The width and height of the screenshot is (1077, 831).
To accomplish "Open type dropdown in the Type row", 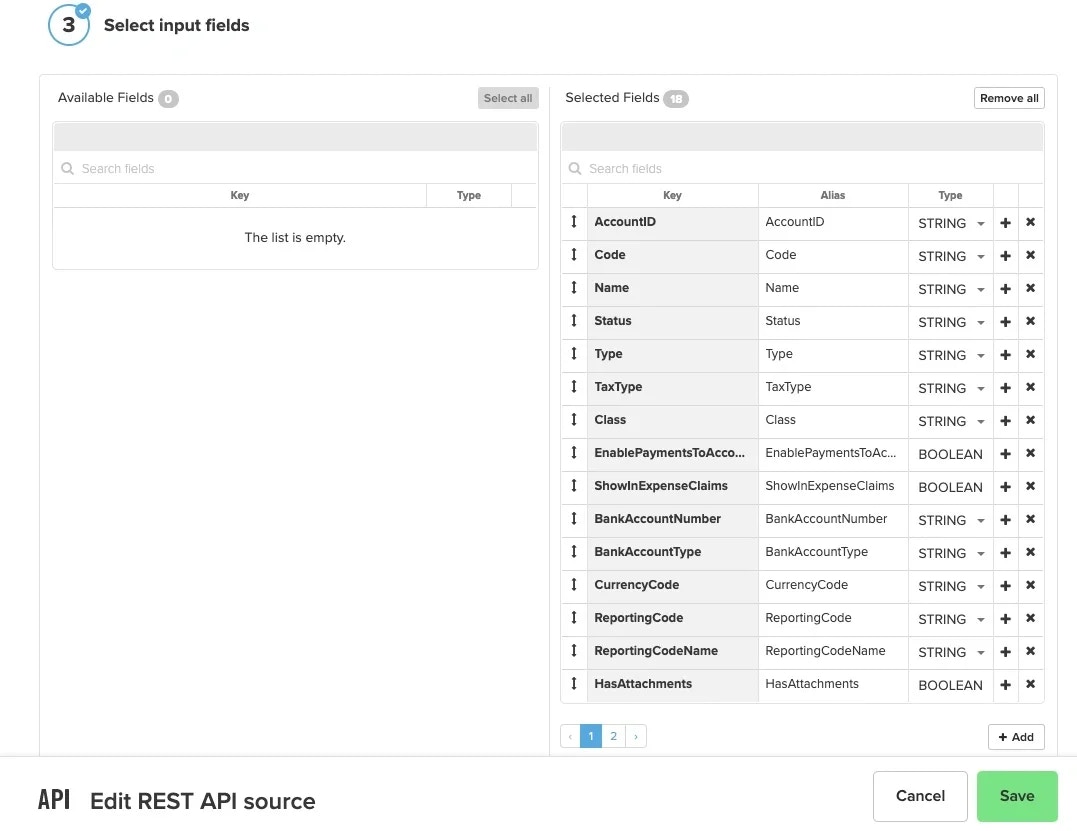I will click(951, 355).
